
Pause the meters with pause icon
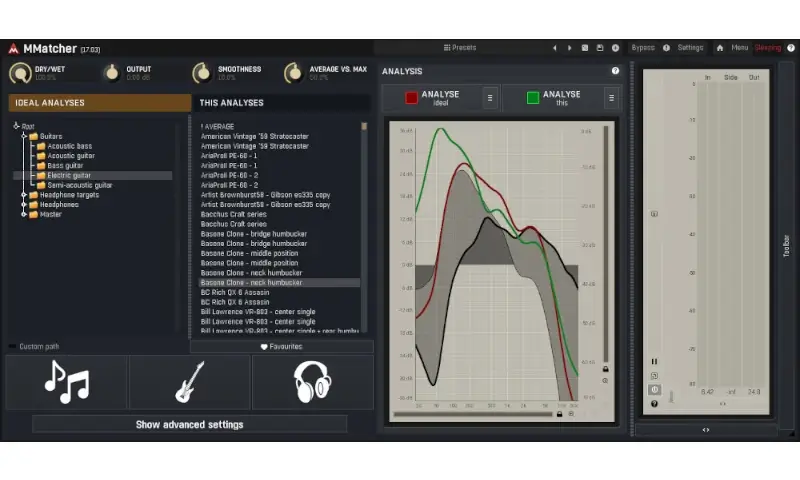tap(654, 361)
